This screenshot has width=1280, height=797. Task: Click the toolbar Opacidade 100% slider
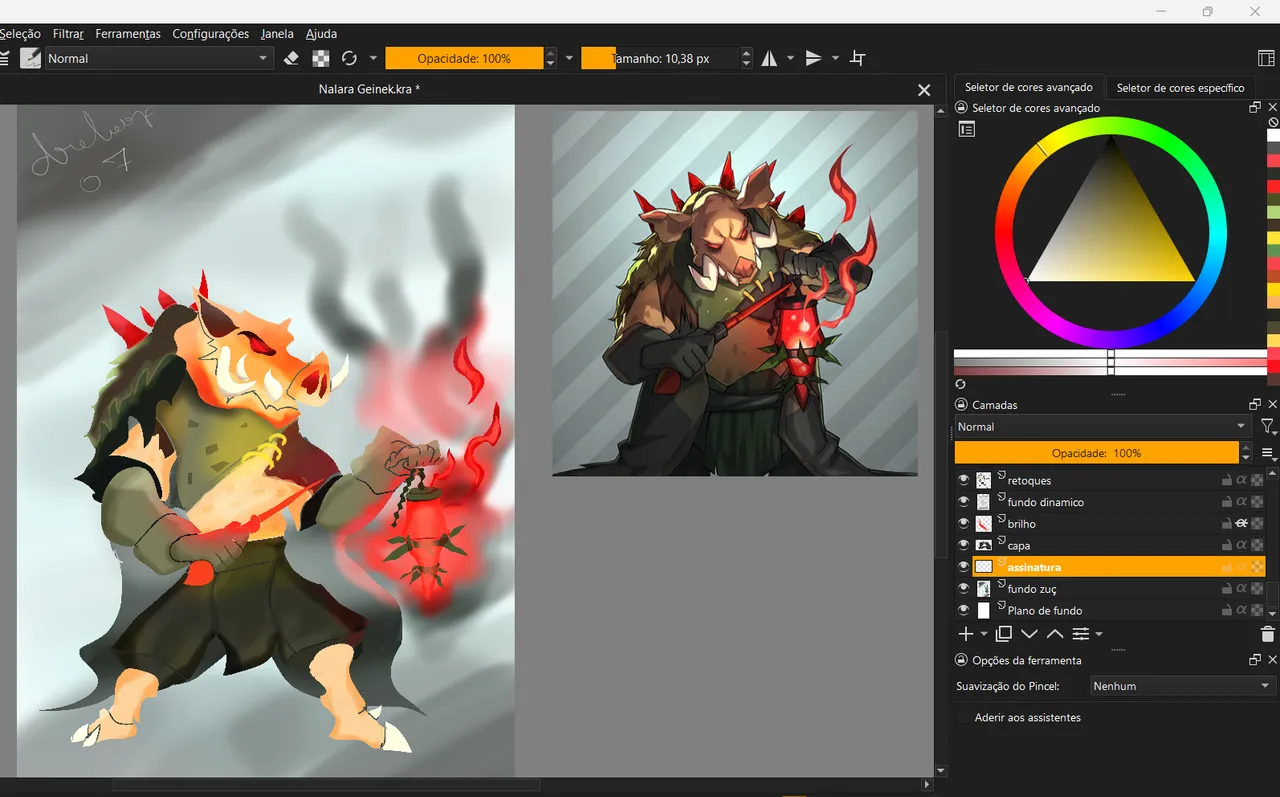tap(464, 59)
